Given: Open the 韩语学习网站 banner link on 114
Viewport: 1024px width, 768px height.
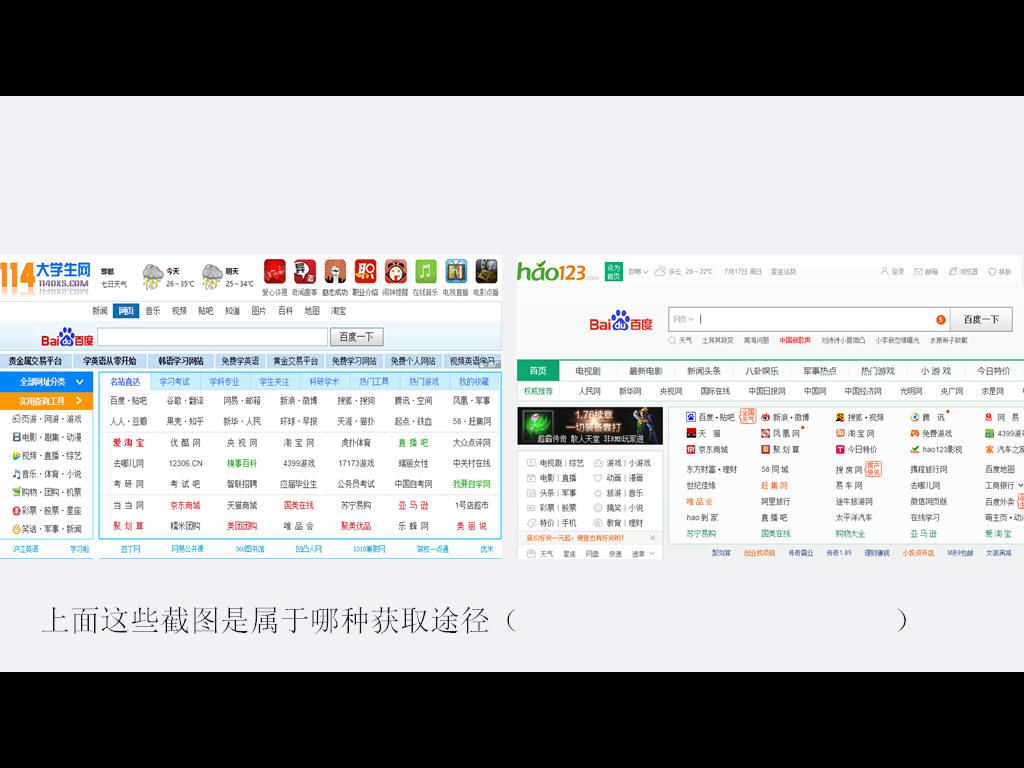Looking at the screenshot, I should point(181,361).
